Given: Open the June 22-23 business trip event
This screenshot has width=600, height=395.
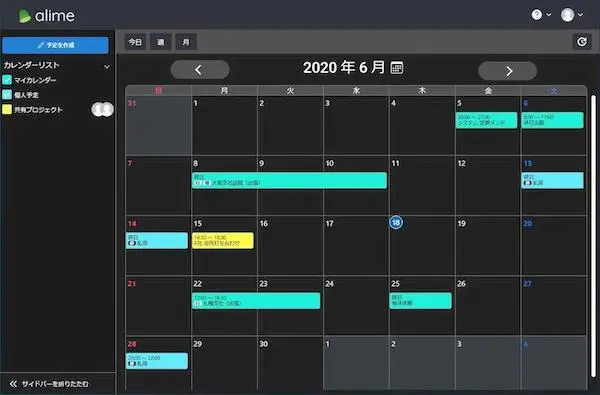Looking at the screenshot, I should click(x=256, y=300).
